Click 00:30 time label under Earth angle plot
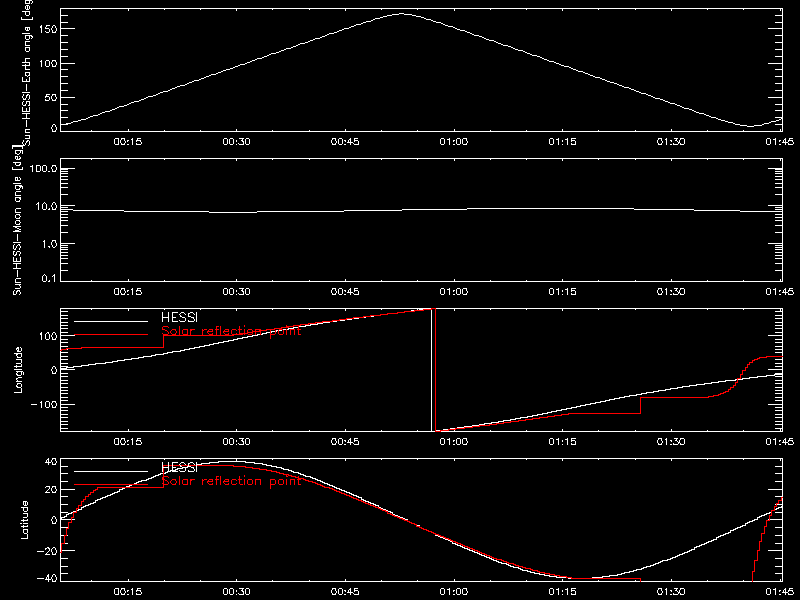 coord(236,141)
